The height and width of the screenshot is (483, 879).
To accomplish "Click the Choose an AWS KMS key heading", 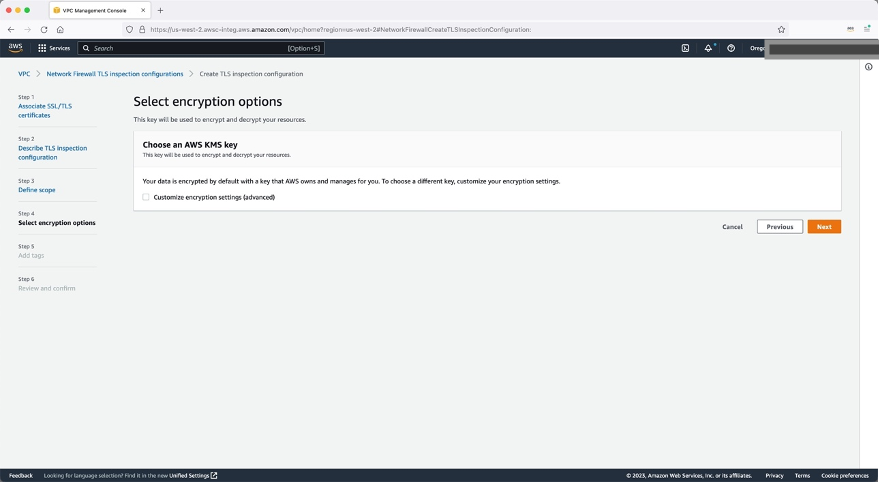I will coord(190,145).
